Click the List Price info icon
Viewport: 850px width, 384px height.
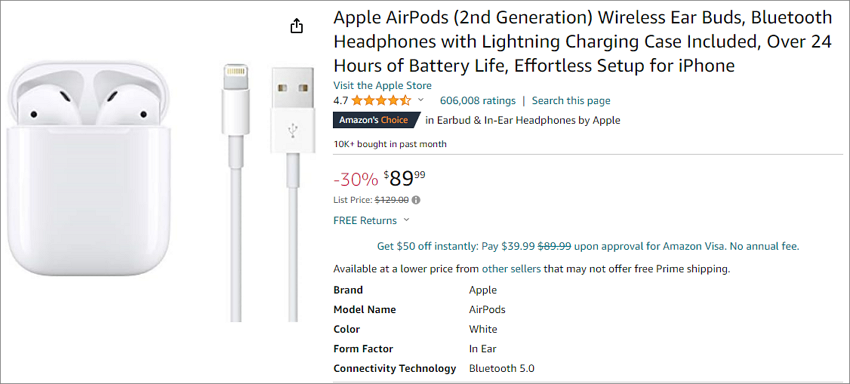pos(416,200)
